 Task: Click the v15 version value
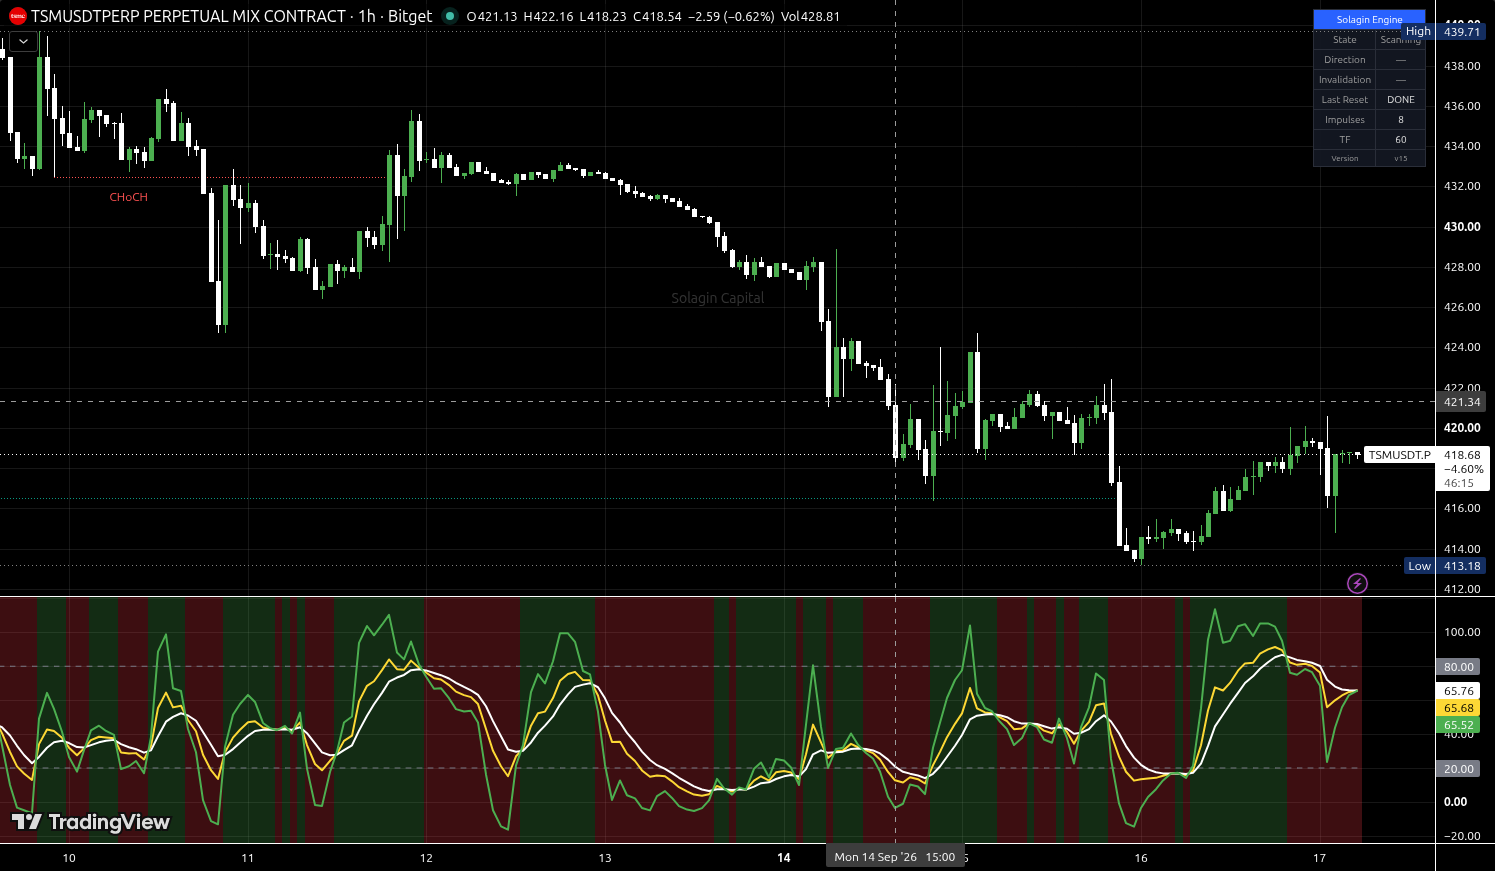(x=1401, y=158)
